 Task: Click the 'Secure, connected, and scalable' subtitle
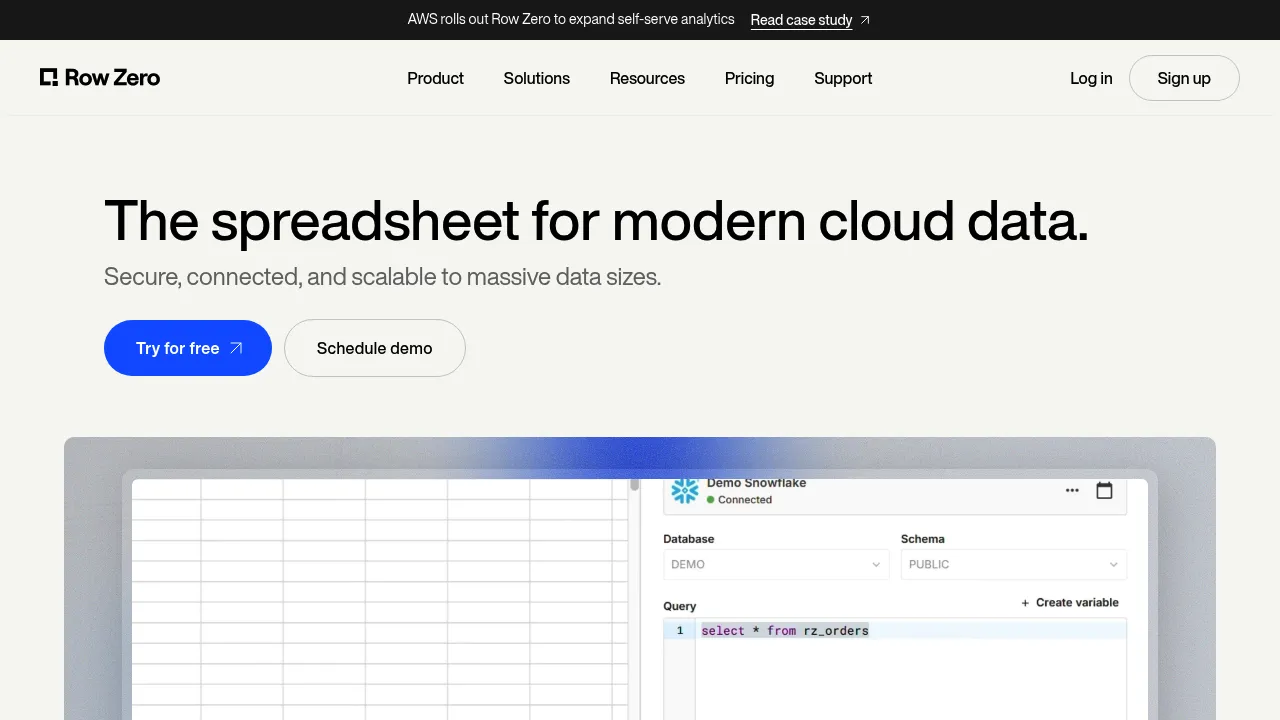click(x=382, y=277)
